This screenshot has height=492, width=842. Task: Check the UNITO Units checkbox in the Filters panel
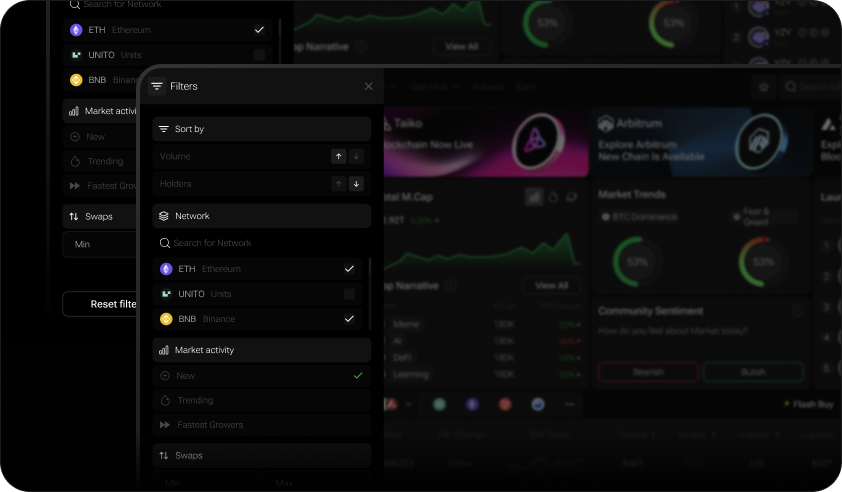click(x=349, y=294)
